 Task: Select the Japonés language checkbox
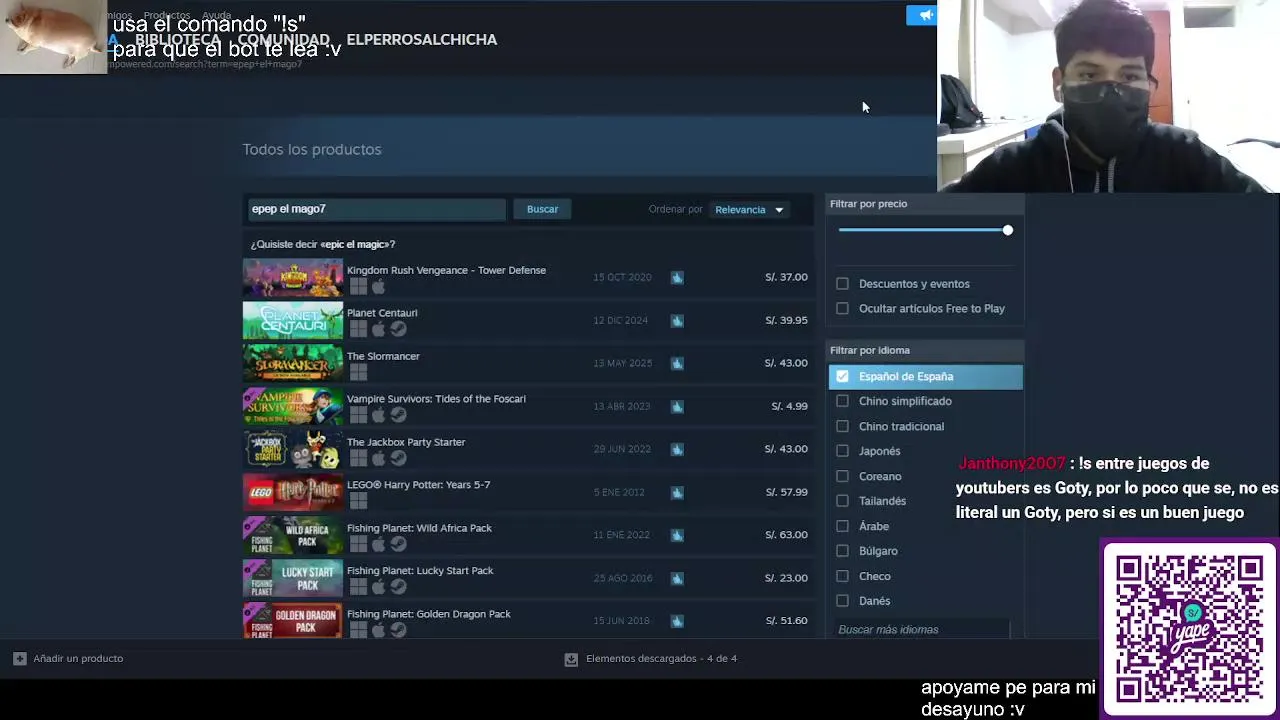(842, 451)
